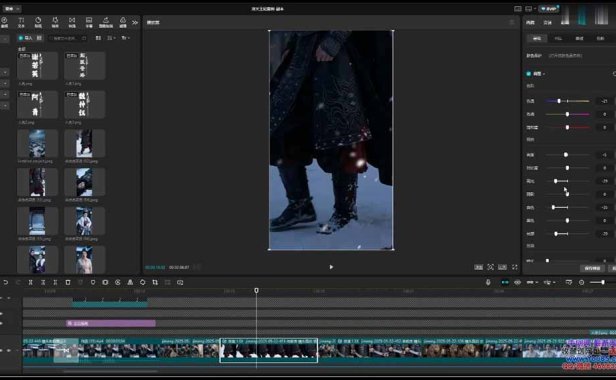Screen dimensions: 616x380
Task: Play the preview video
Action: tap(331, 267)
